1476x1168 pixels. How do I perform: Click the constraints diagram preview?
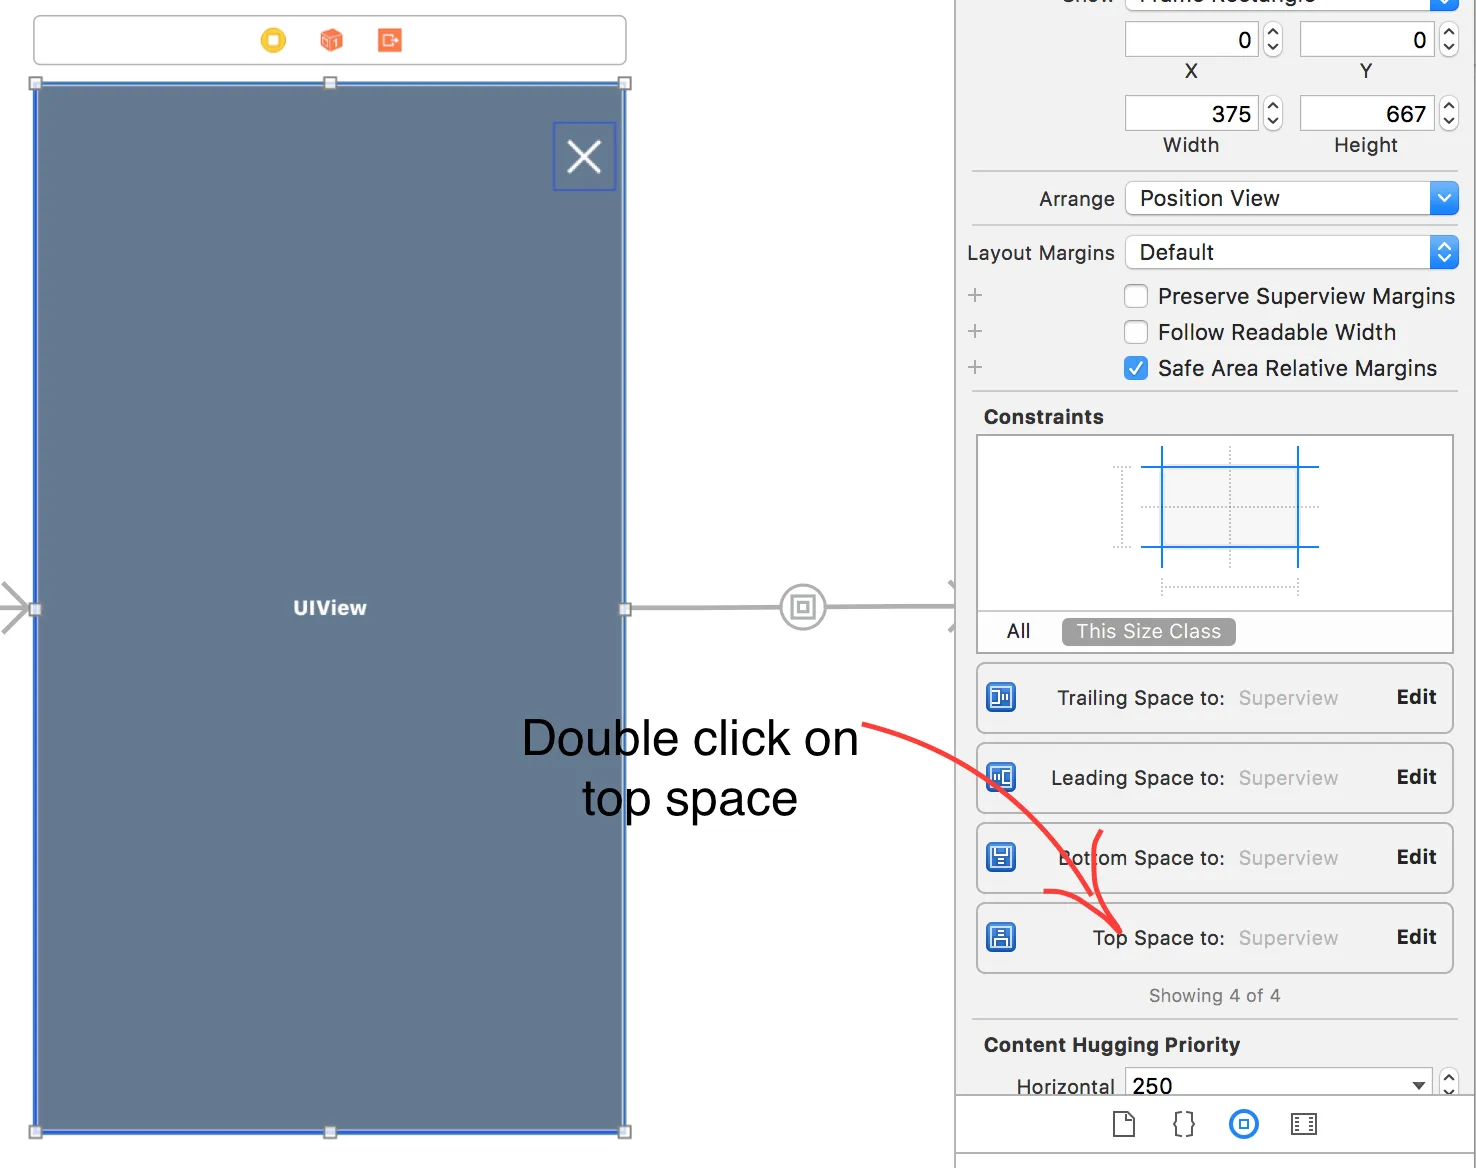pyautogui.click(x=1215, y=523)
